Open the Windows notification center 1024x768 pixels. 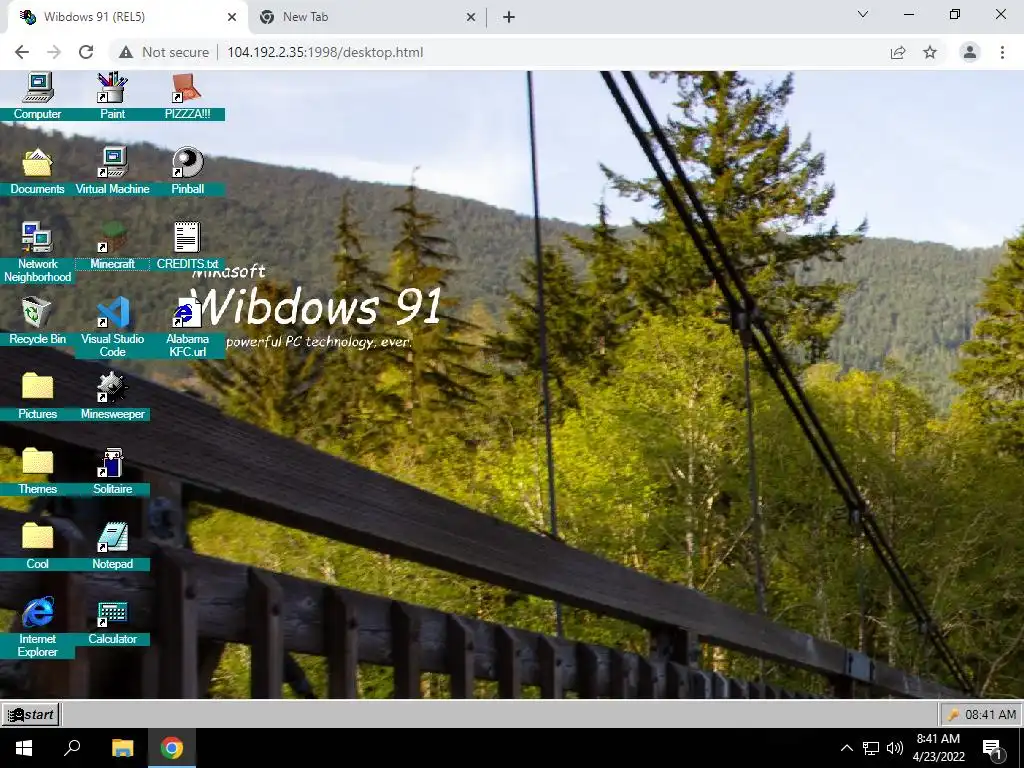pyautogui.click(x=992, y=749)
